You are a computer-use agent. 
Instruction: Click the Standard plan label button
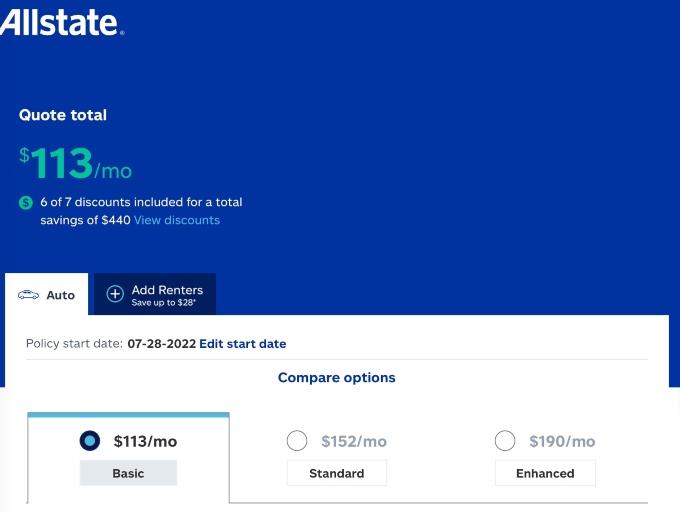[337, 473]
